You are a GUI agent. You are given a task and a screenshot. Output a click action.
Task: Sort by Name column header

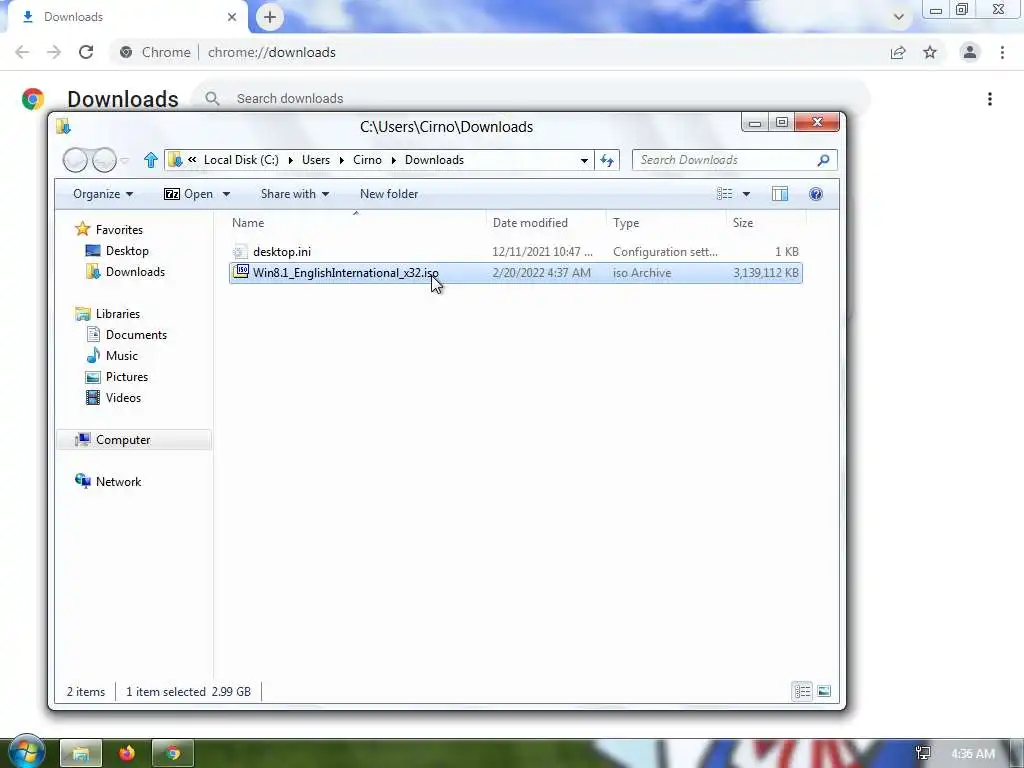point(356,223)
